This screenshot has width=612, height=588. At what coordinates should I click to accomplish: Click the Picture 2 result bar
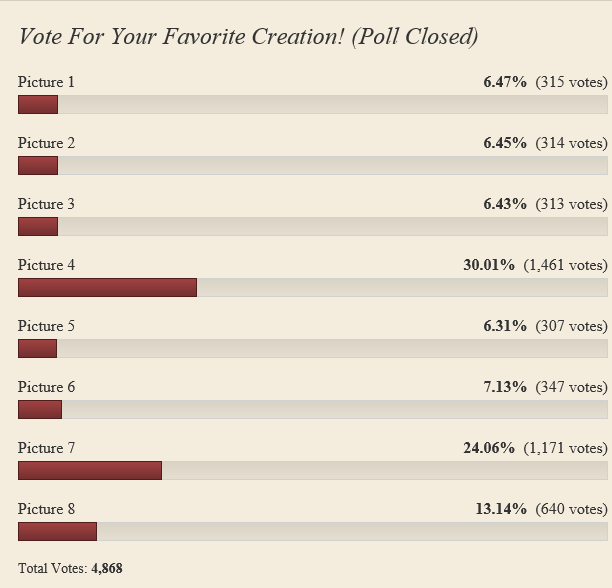pos(38,165)
